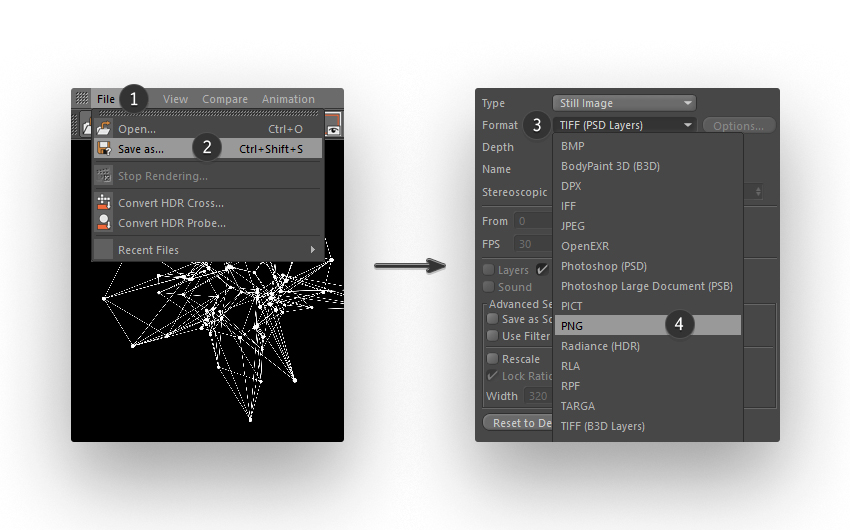Enable the Use Filter checkbox
This screenshot has height=530, width=850.
[493, 335]
